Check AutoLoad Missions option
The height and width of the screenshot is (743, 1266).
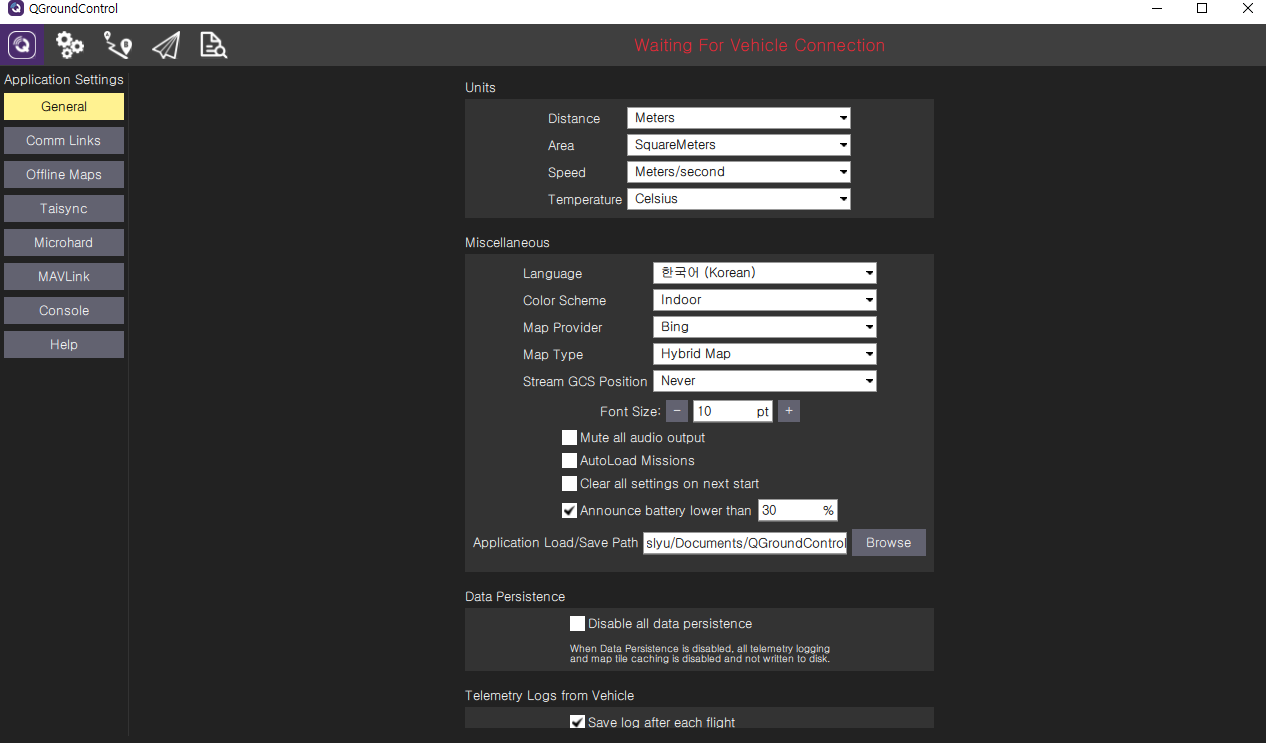pyautogui.click(x=569, y=460)
